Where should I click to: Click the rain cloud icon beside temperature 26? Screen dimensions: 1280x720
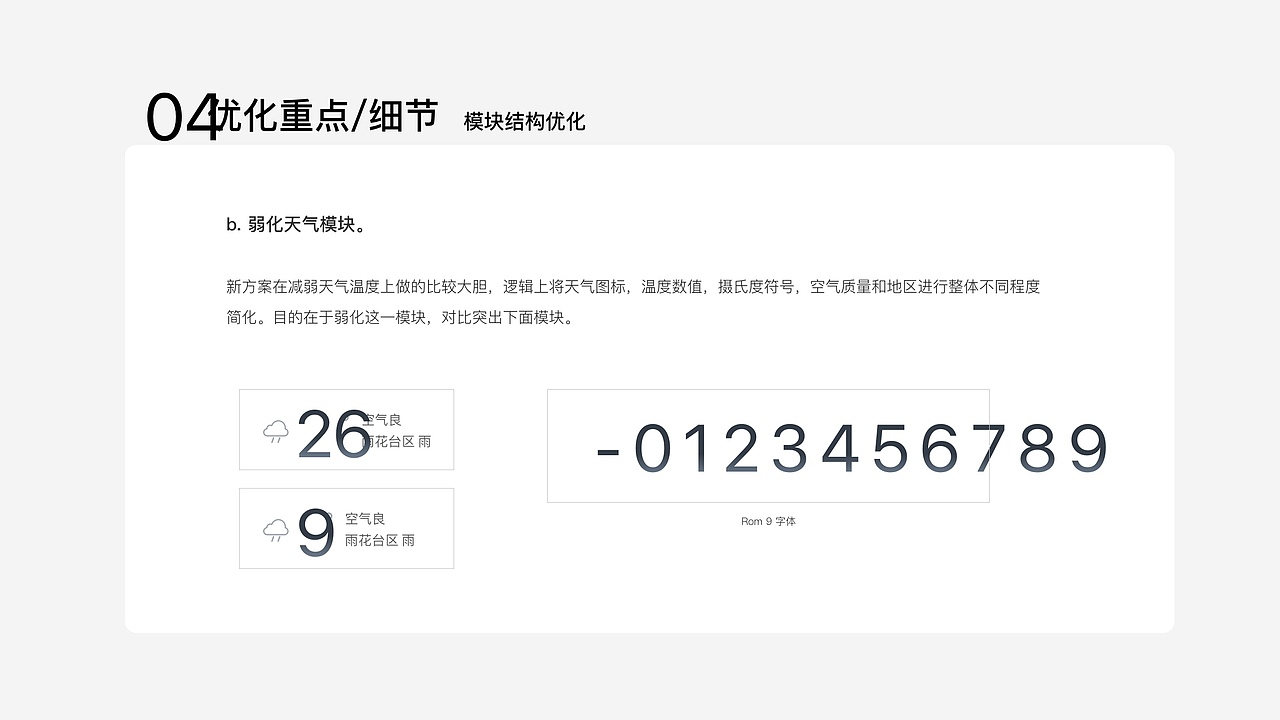tap(275, 433)
